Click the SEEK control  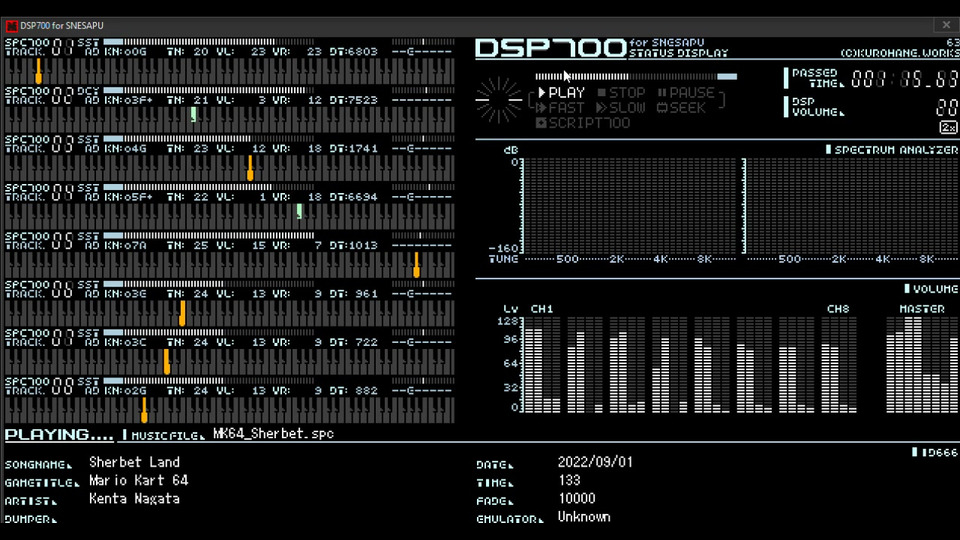coord(681,108)
